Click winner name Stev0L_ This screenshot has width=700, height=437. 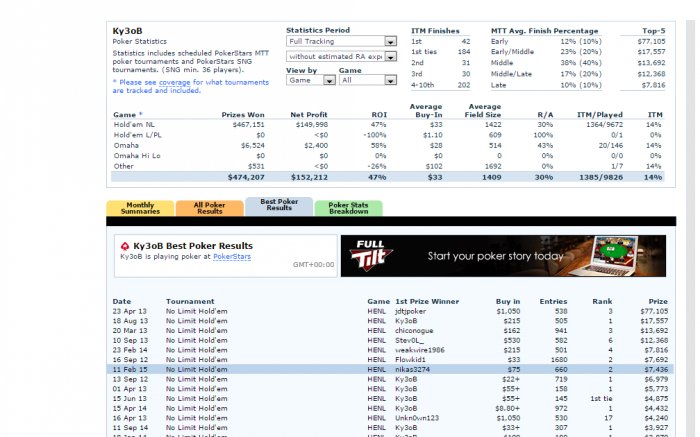(x=410, y=341)
